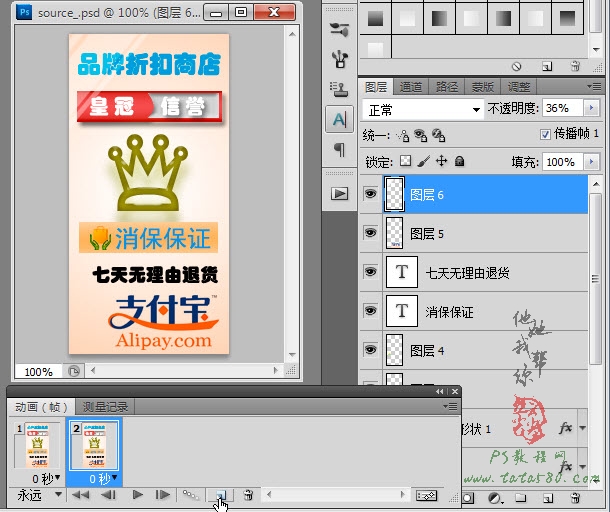Select animation frame 1 thumbnail

tap(37, 445)
